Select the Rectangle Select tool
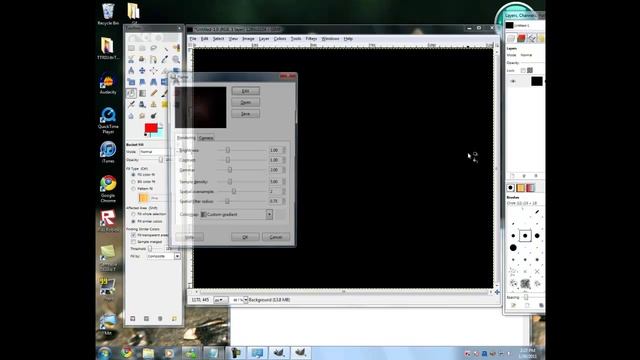 (x=131, y=48)
